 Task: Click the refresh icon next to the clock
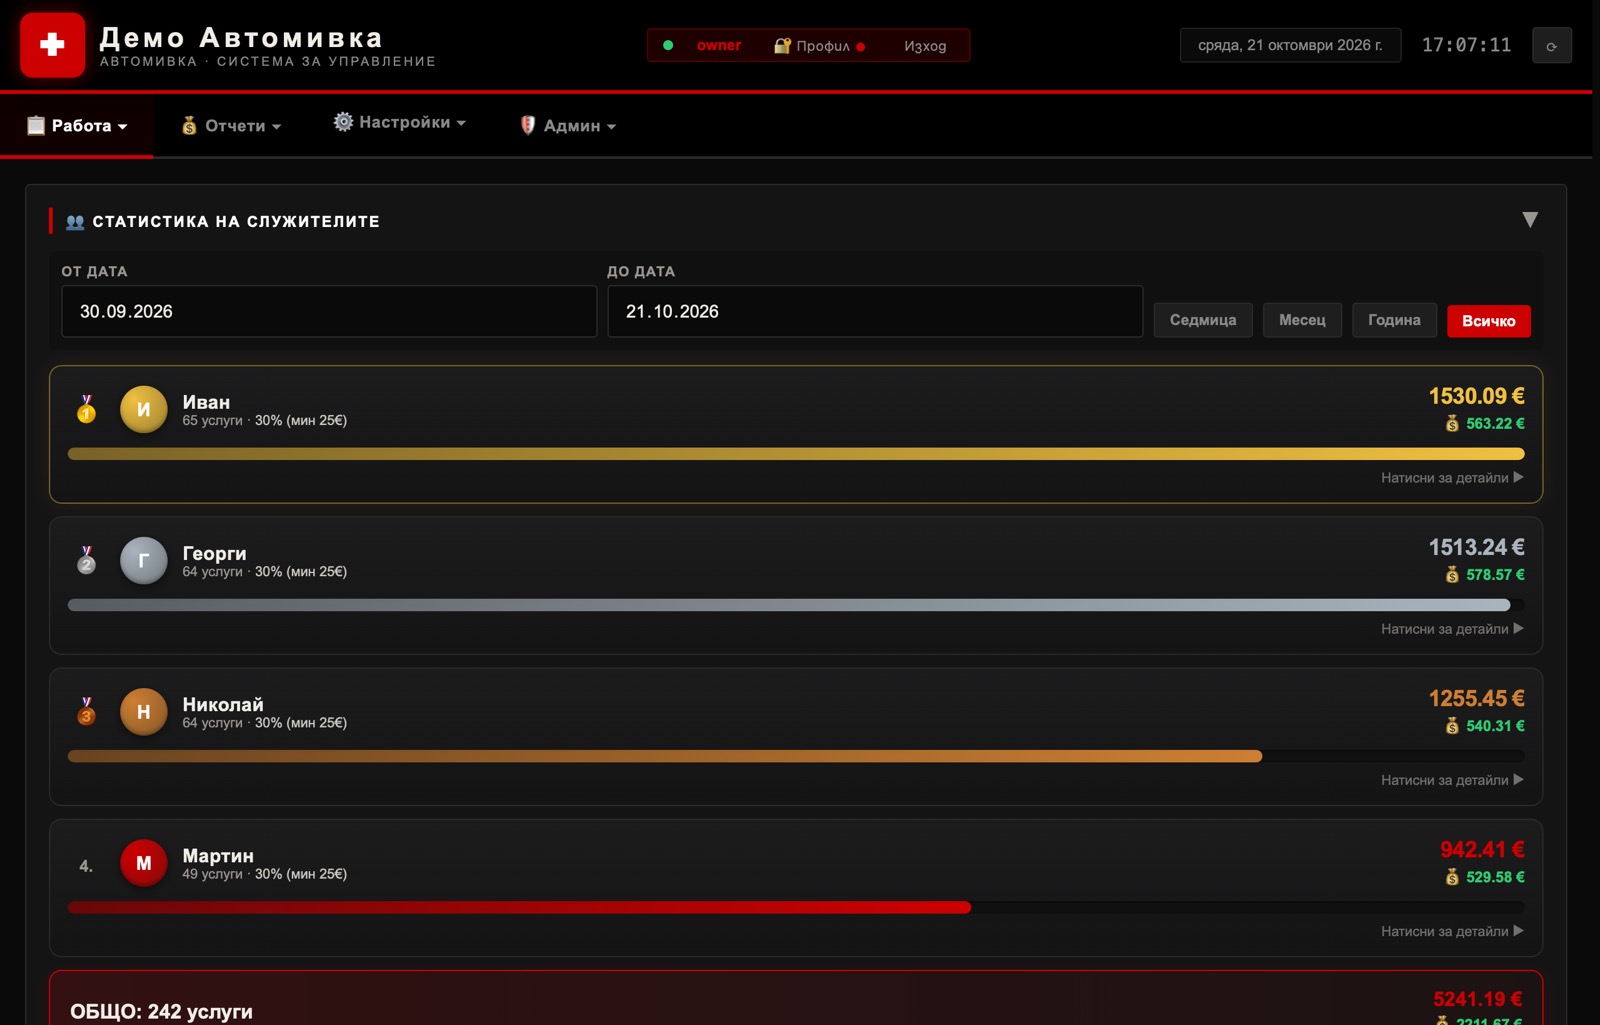[x=1551, y=46]
